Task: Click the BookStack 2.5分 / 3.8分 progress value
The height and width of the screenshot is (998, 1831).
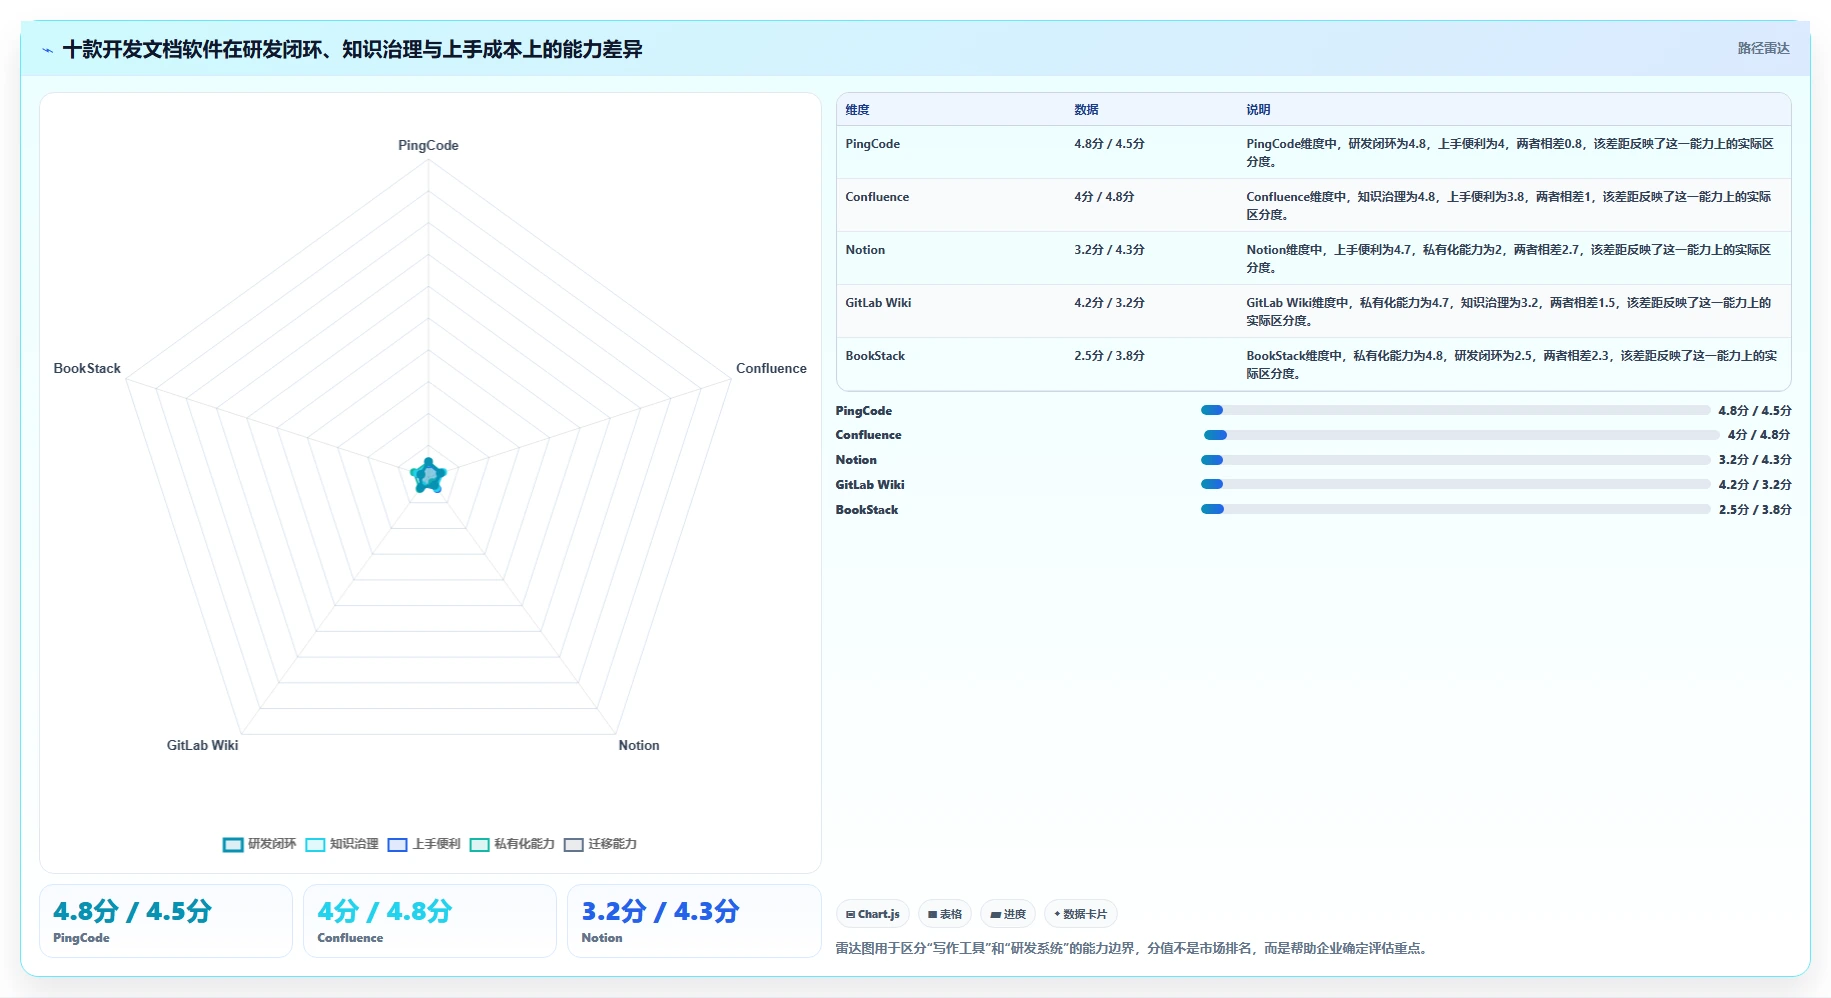Action: (1755, 510)
